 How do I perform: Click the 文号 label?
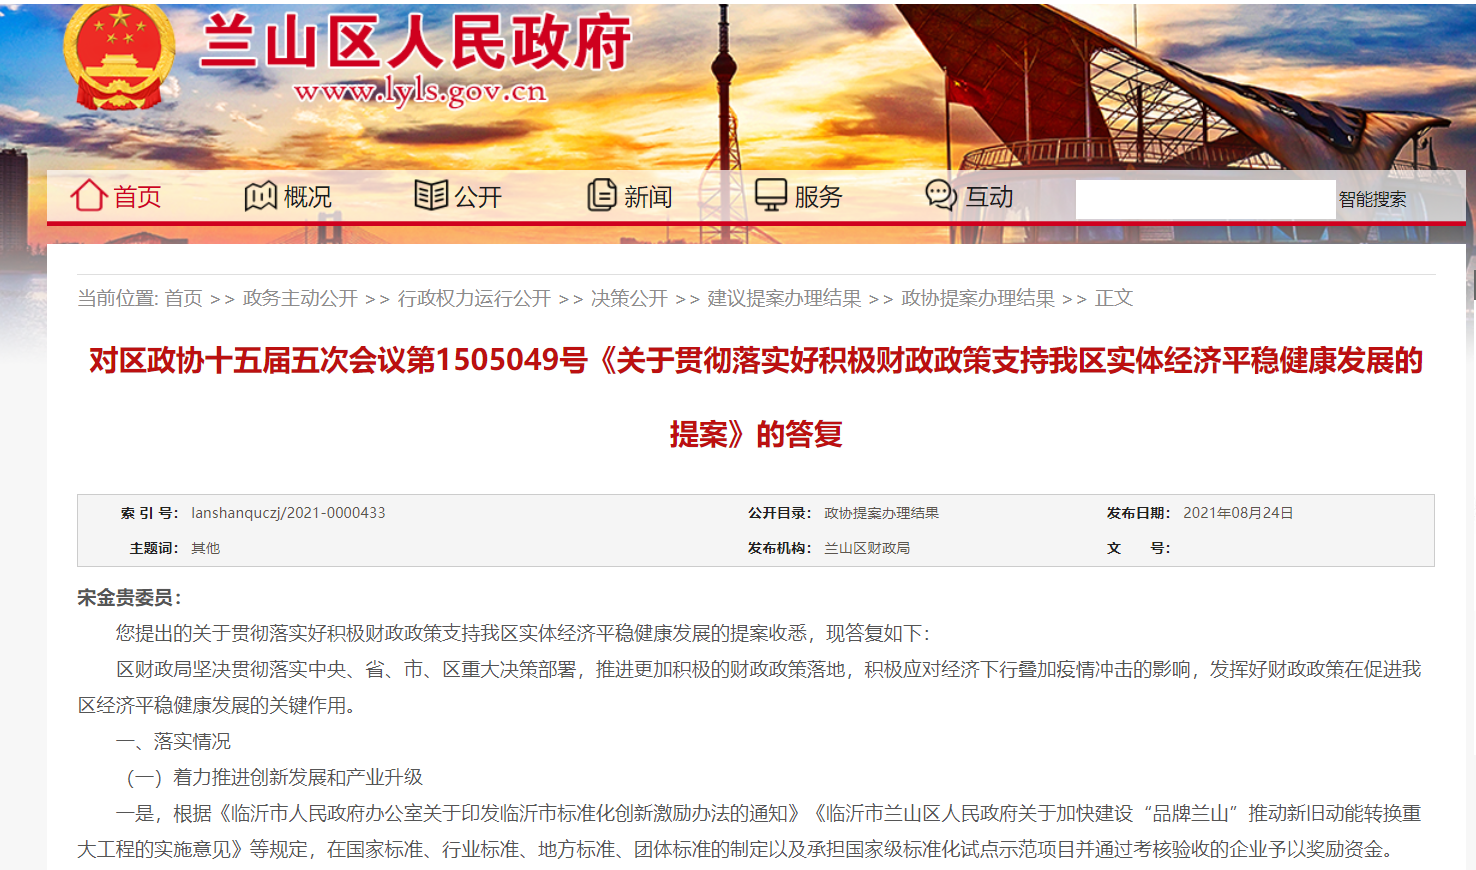(x=1138, y=548)
